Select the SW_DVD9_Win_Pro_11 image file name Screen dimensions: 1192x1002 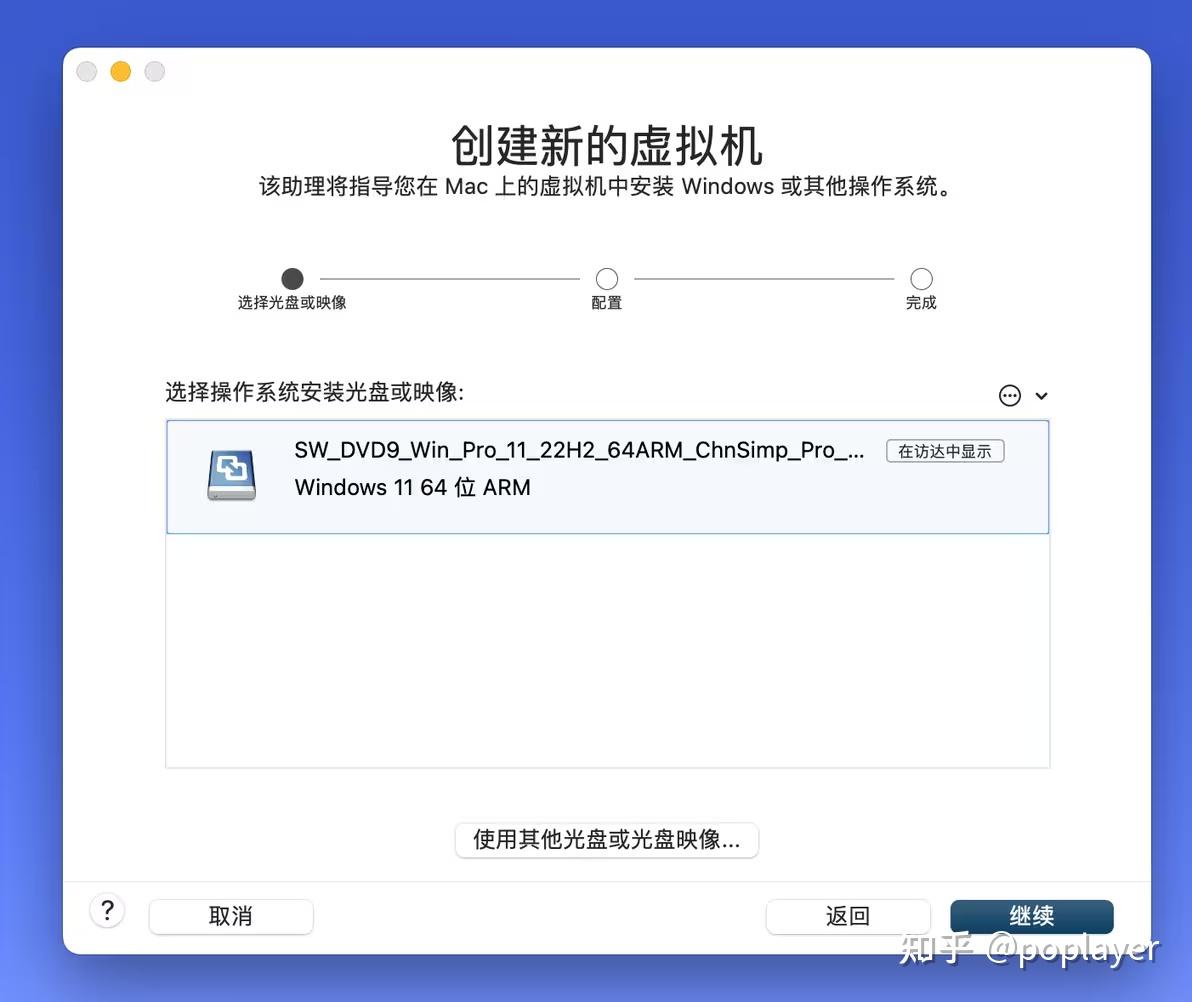(x=579, y=450)
